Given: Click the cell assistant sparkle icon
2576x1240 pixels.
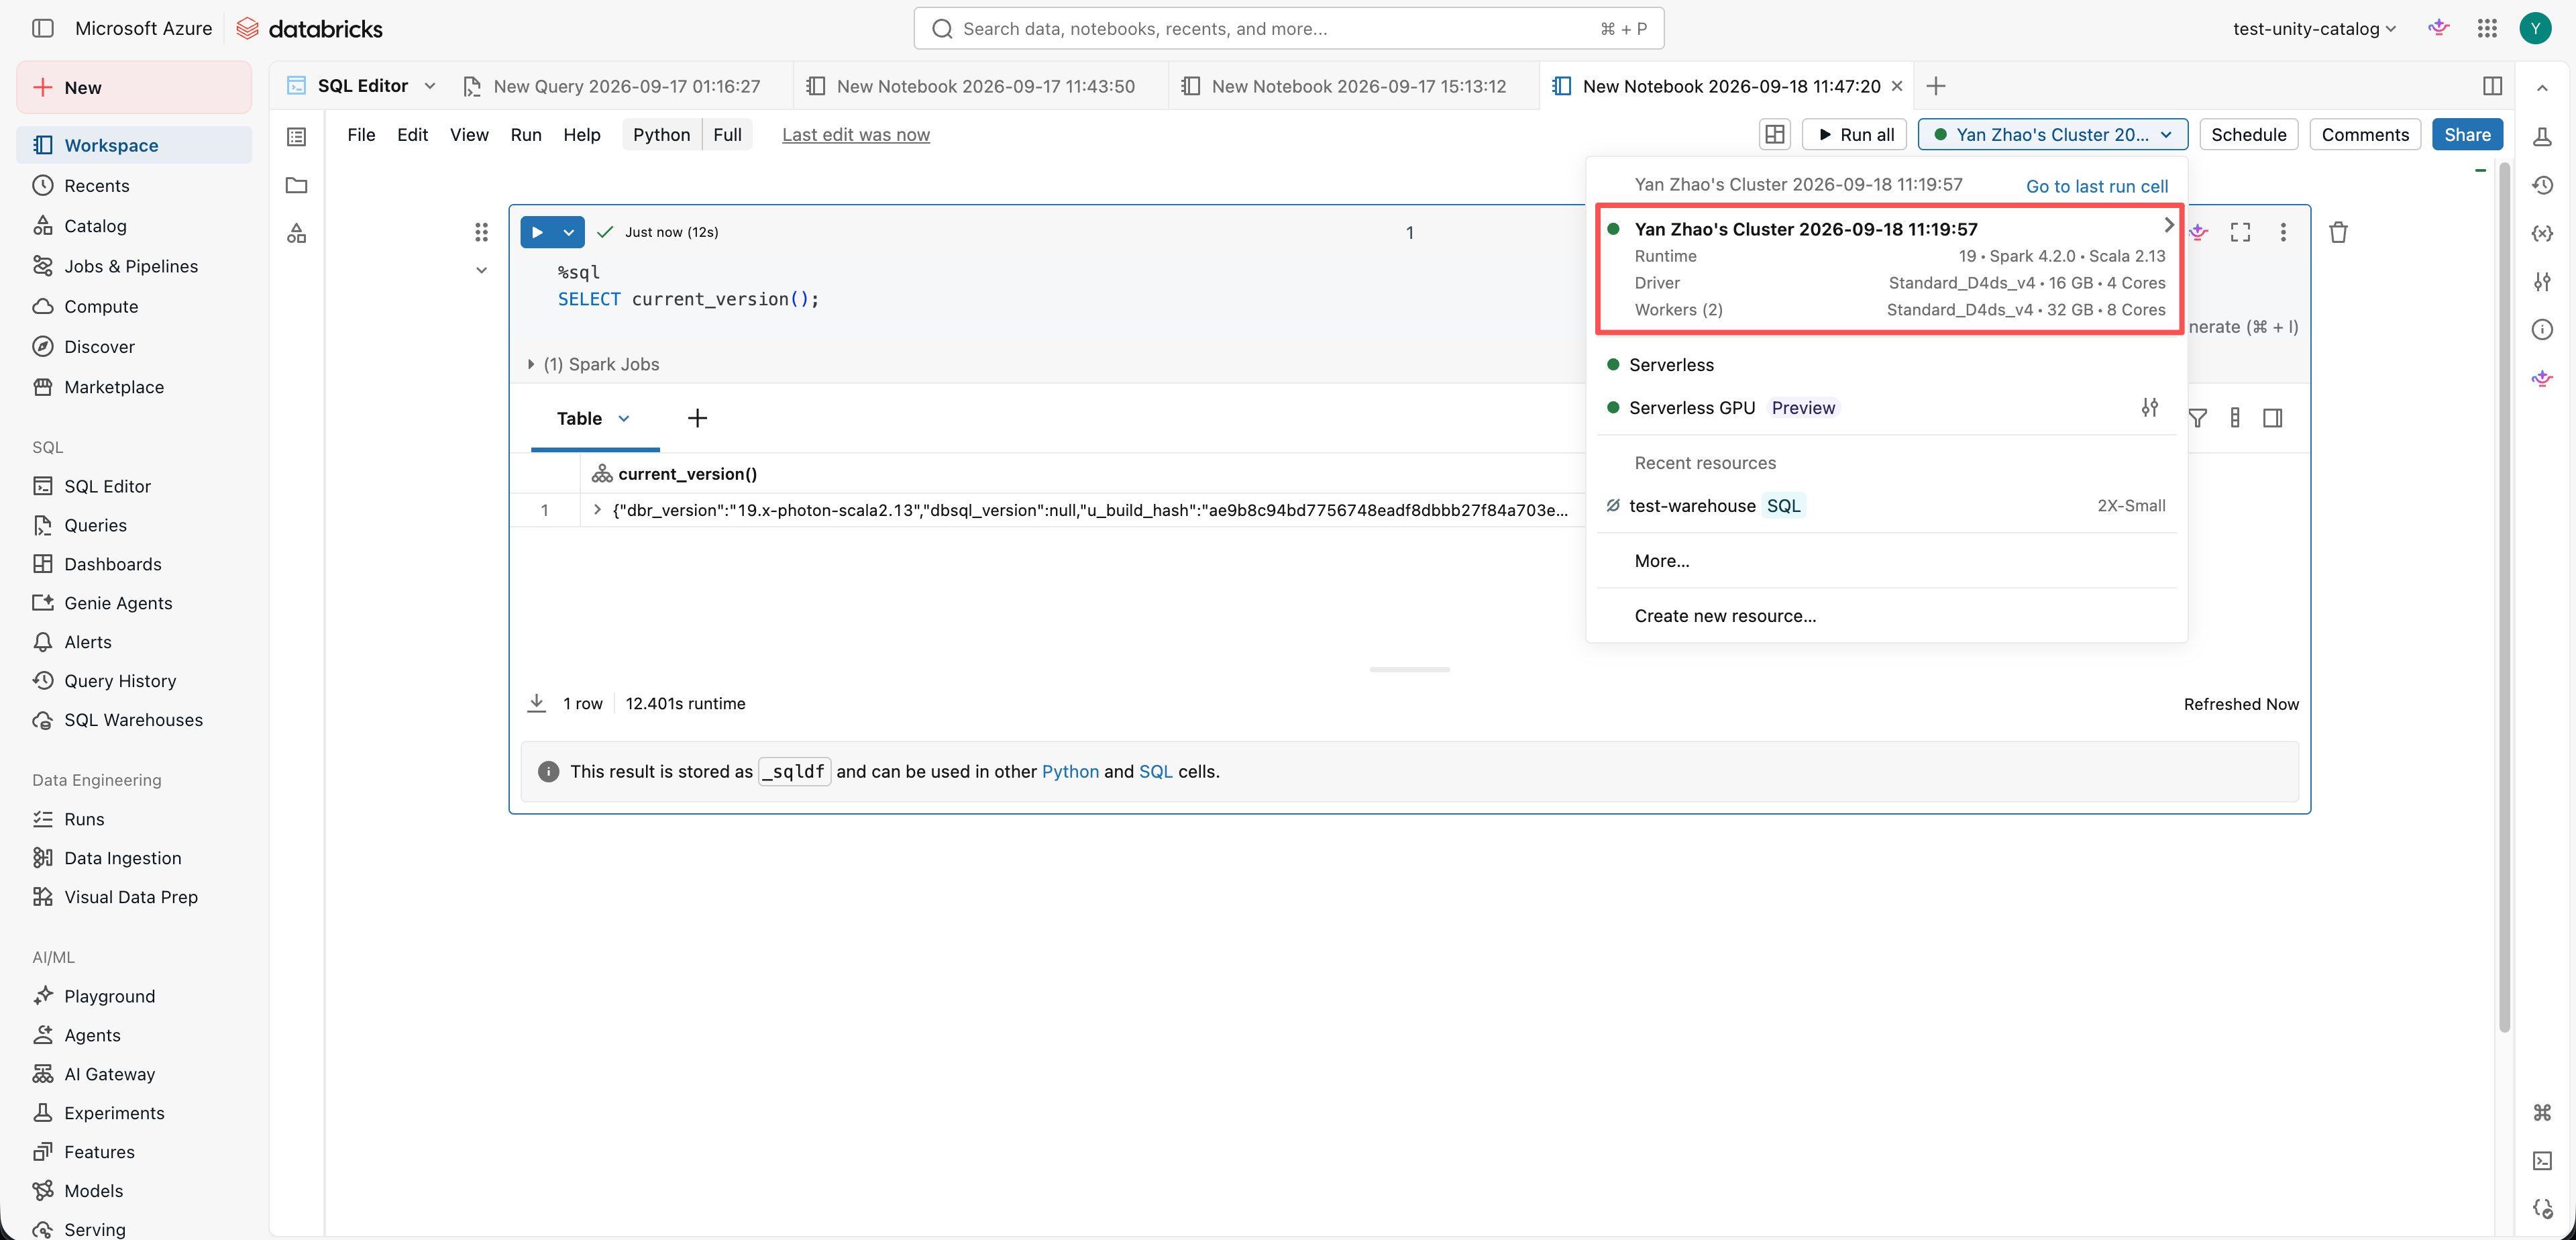Looking at the screenshot, I should [2198, 232].
